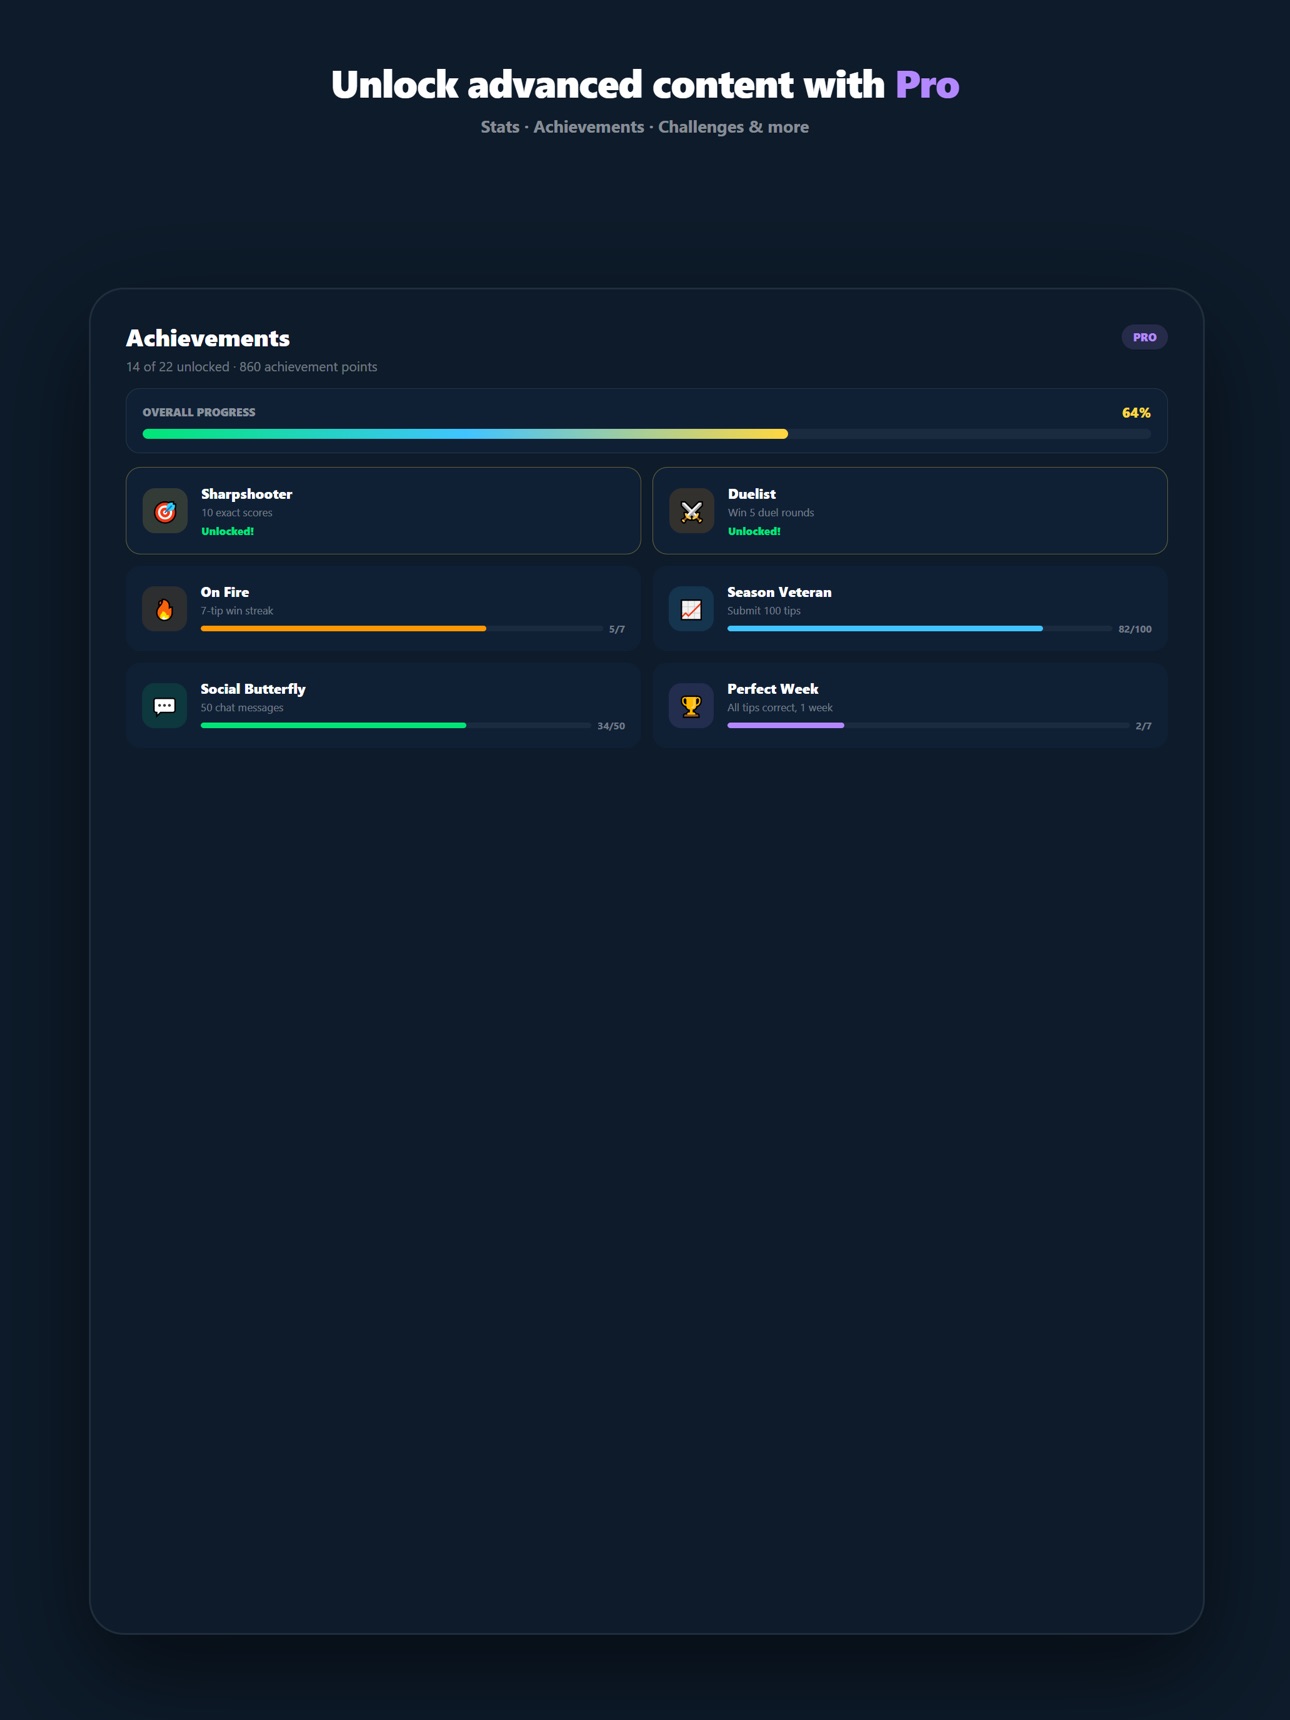Screen dimensions: 1290x1720
Task: Click the 'On Fire' title text
Action: [x=225, y=592]
